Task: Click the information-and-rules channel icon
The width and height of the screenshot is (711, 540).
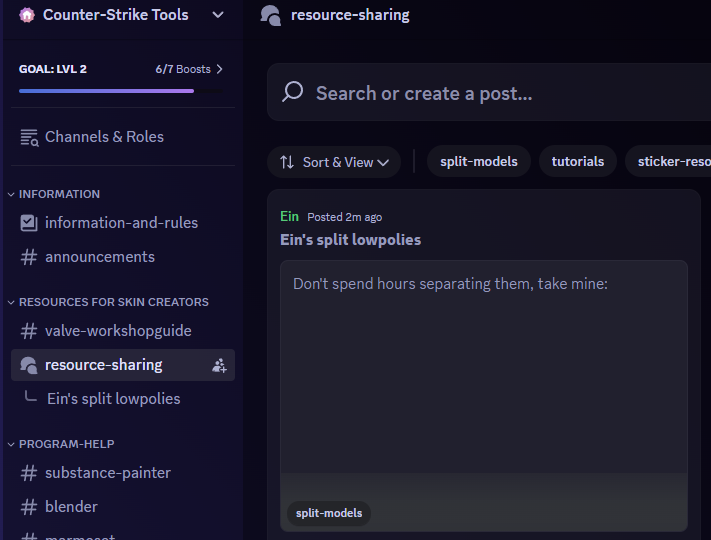Action: point(29,223)
